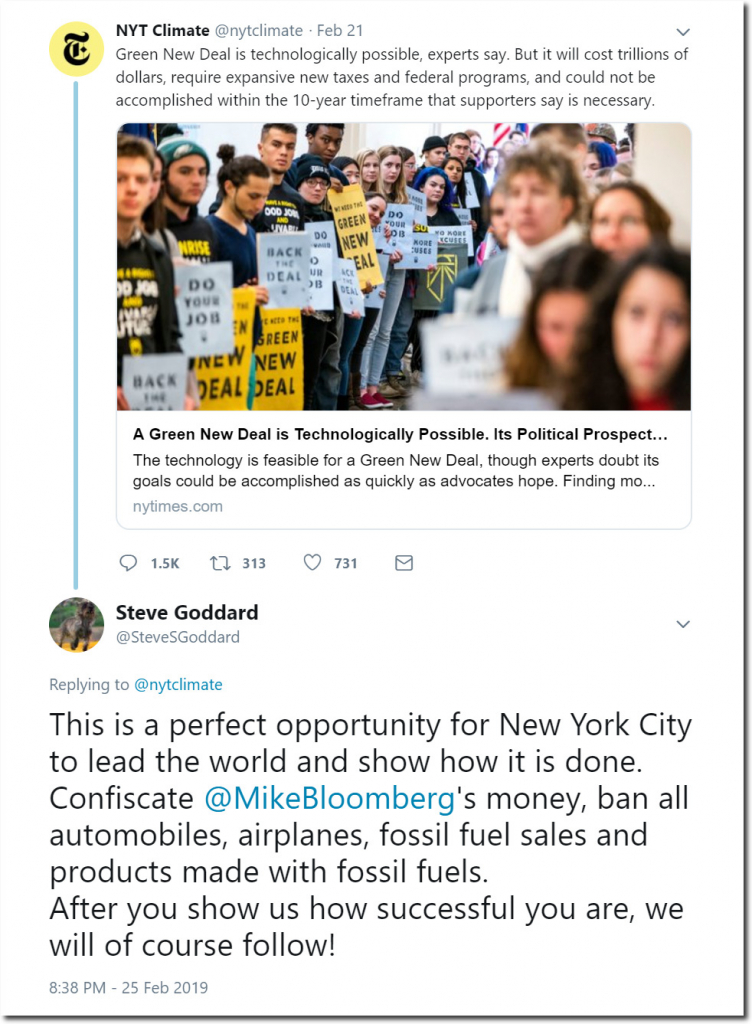This screenshot has height=1024, width=752.
Task: Open the Feb 21 tweet date link
Action: point(337,31)
